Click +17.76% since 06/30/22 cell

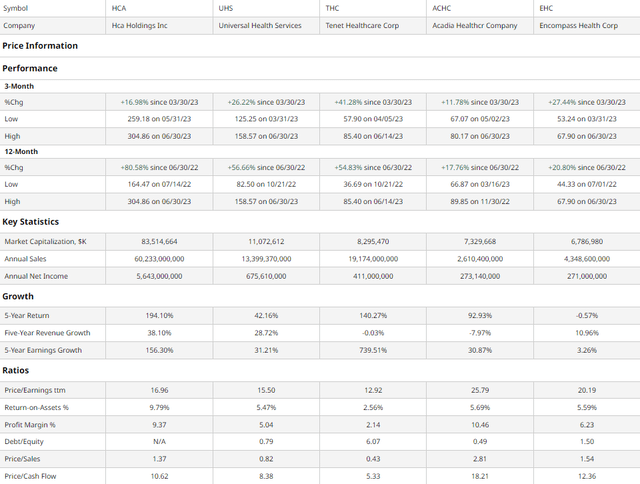click(x=480, y=167)
